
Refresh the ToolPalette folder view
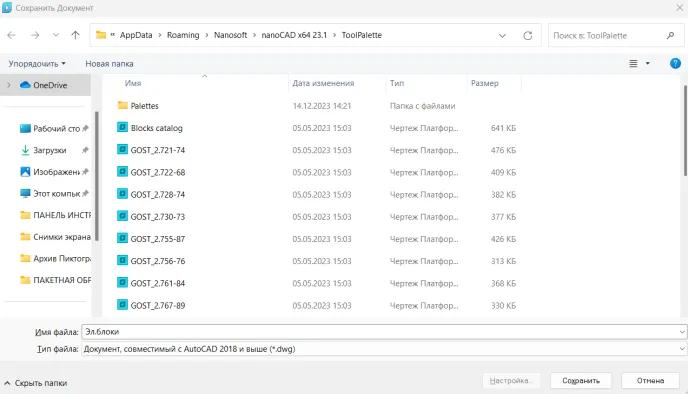528,36
